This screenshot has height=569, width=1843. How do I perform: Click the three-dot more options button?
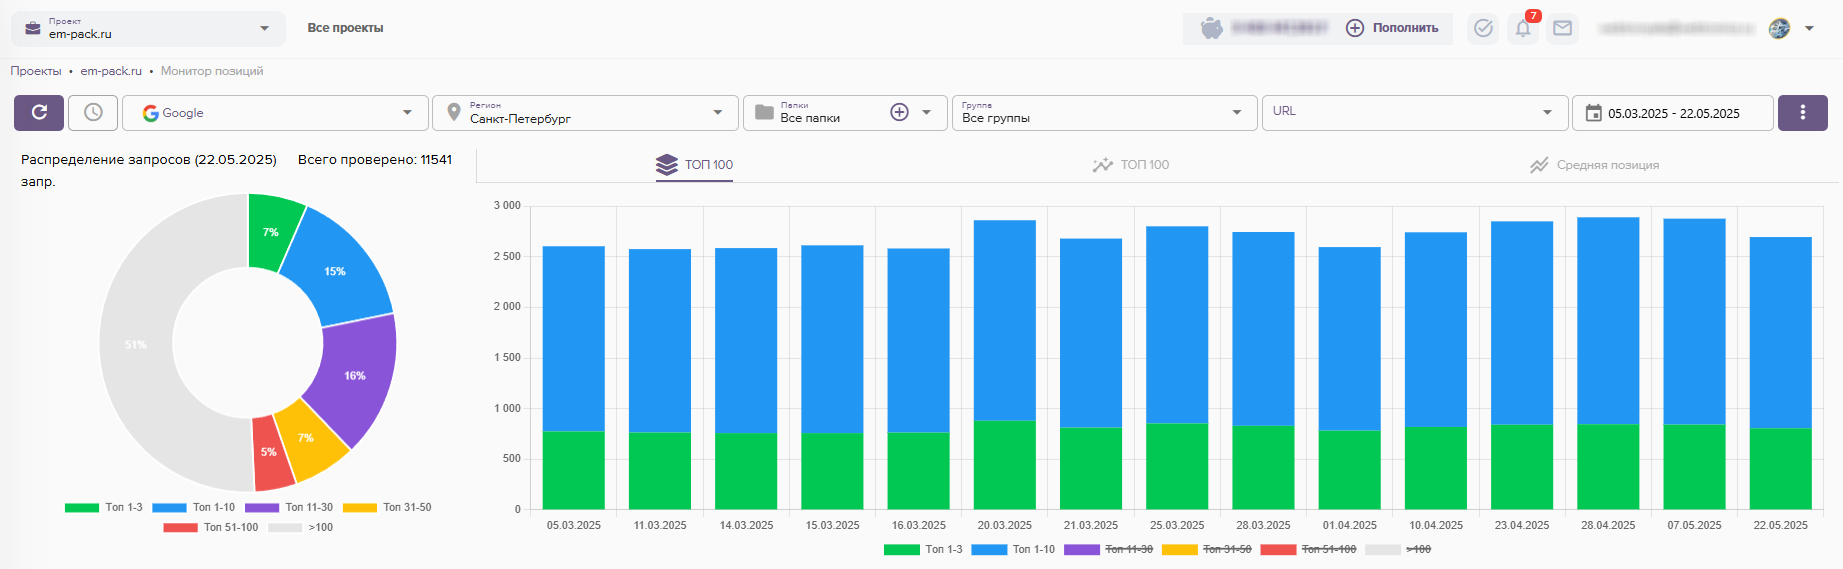(x=1802, y=113)
